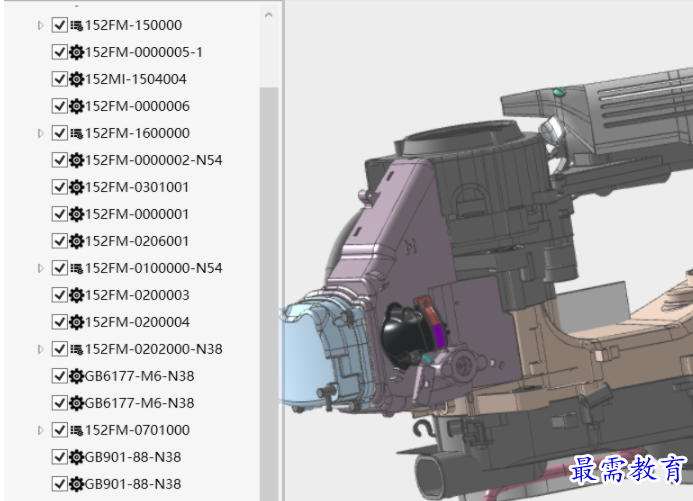693x501 pixels.
Task: Toggle the 152FM-0000006 checkbox
Action: coord(60,106)
